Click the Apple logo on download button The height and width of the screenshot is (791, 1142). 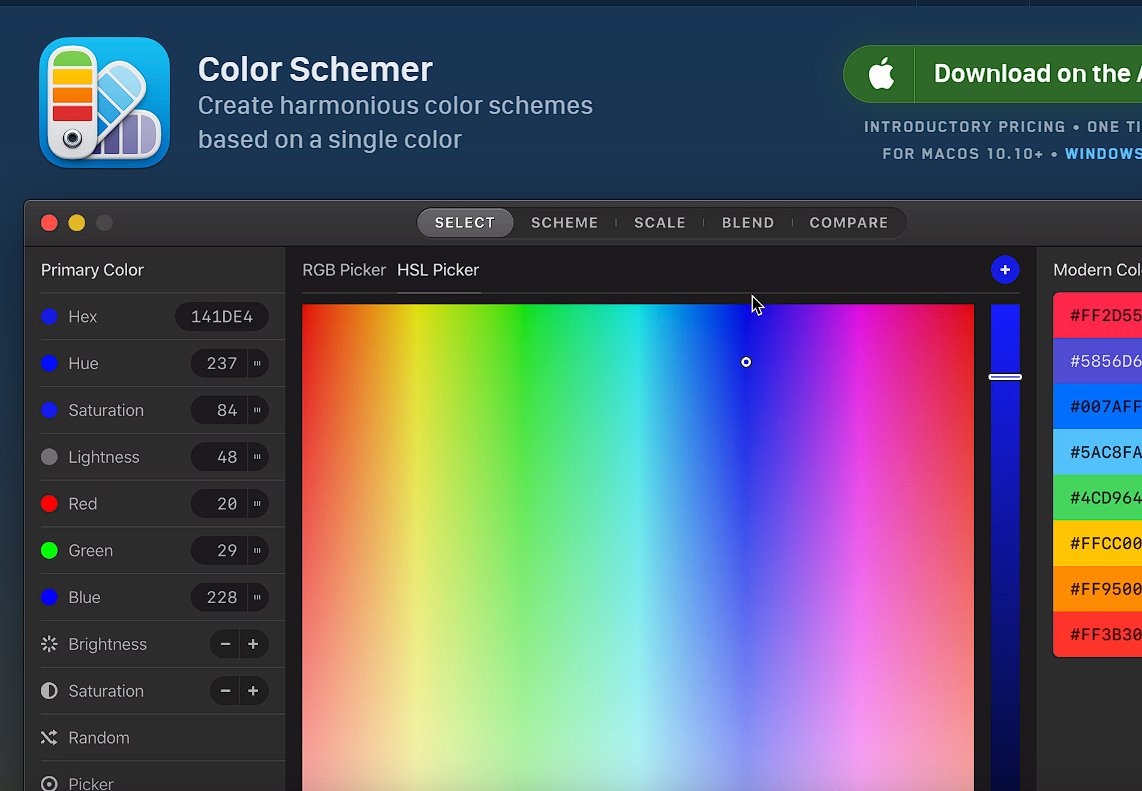(881, 74)
